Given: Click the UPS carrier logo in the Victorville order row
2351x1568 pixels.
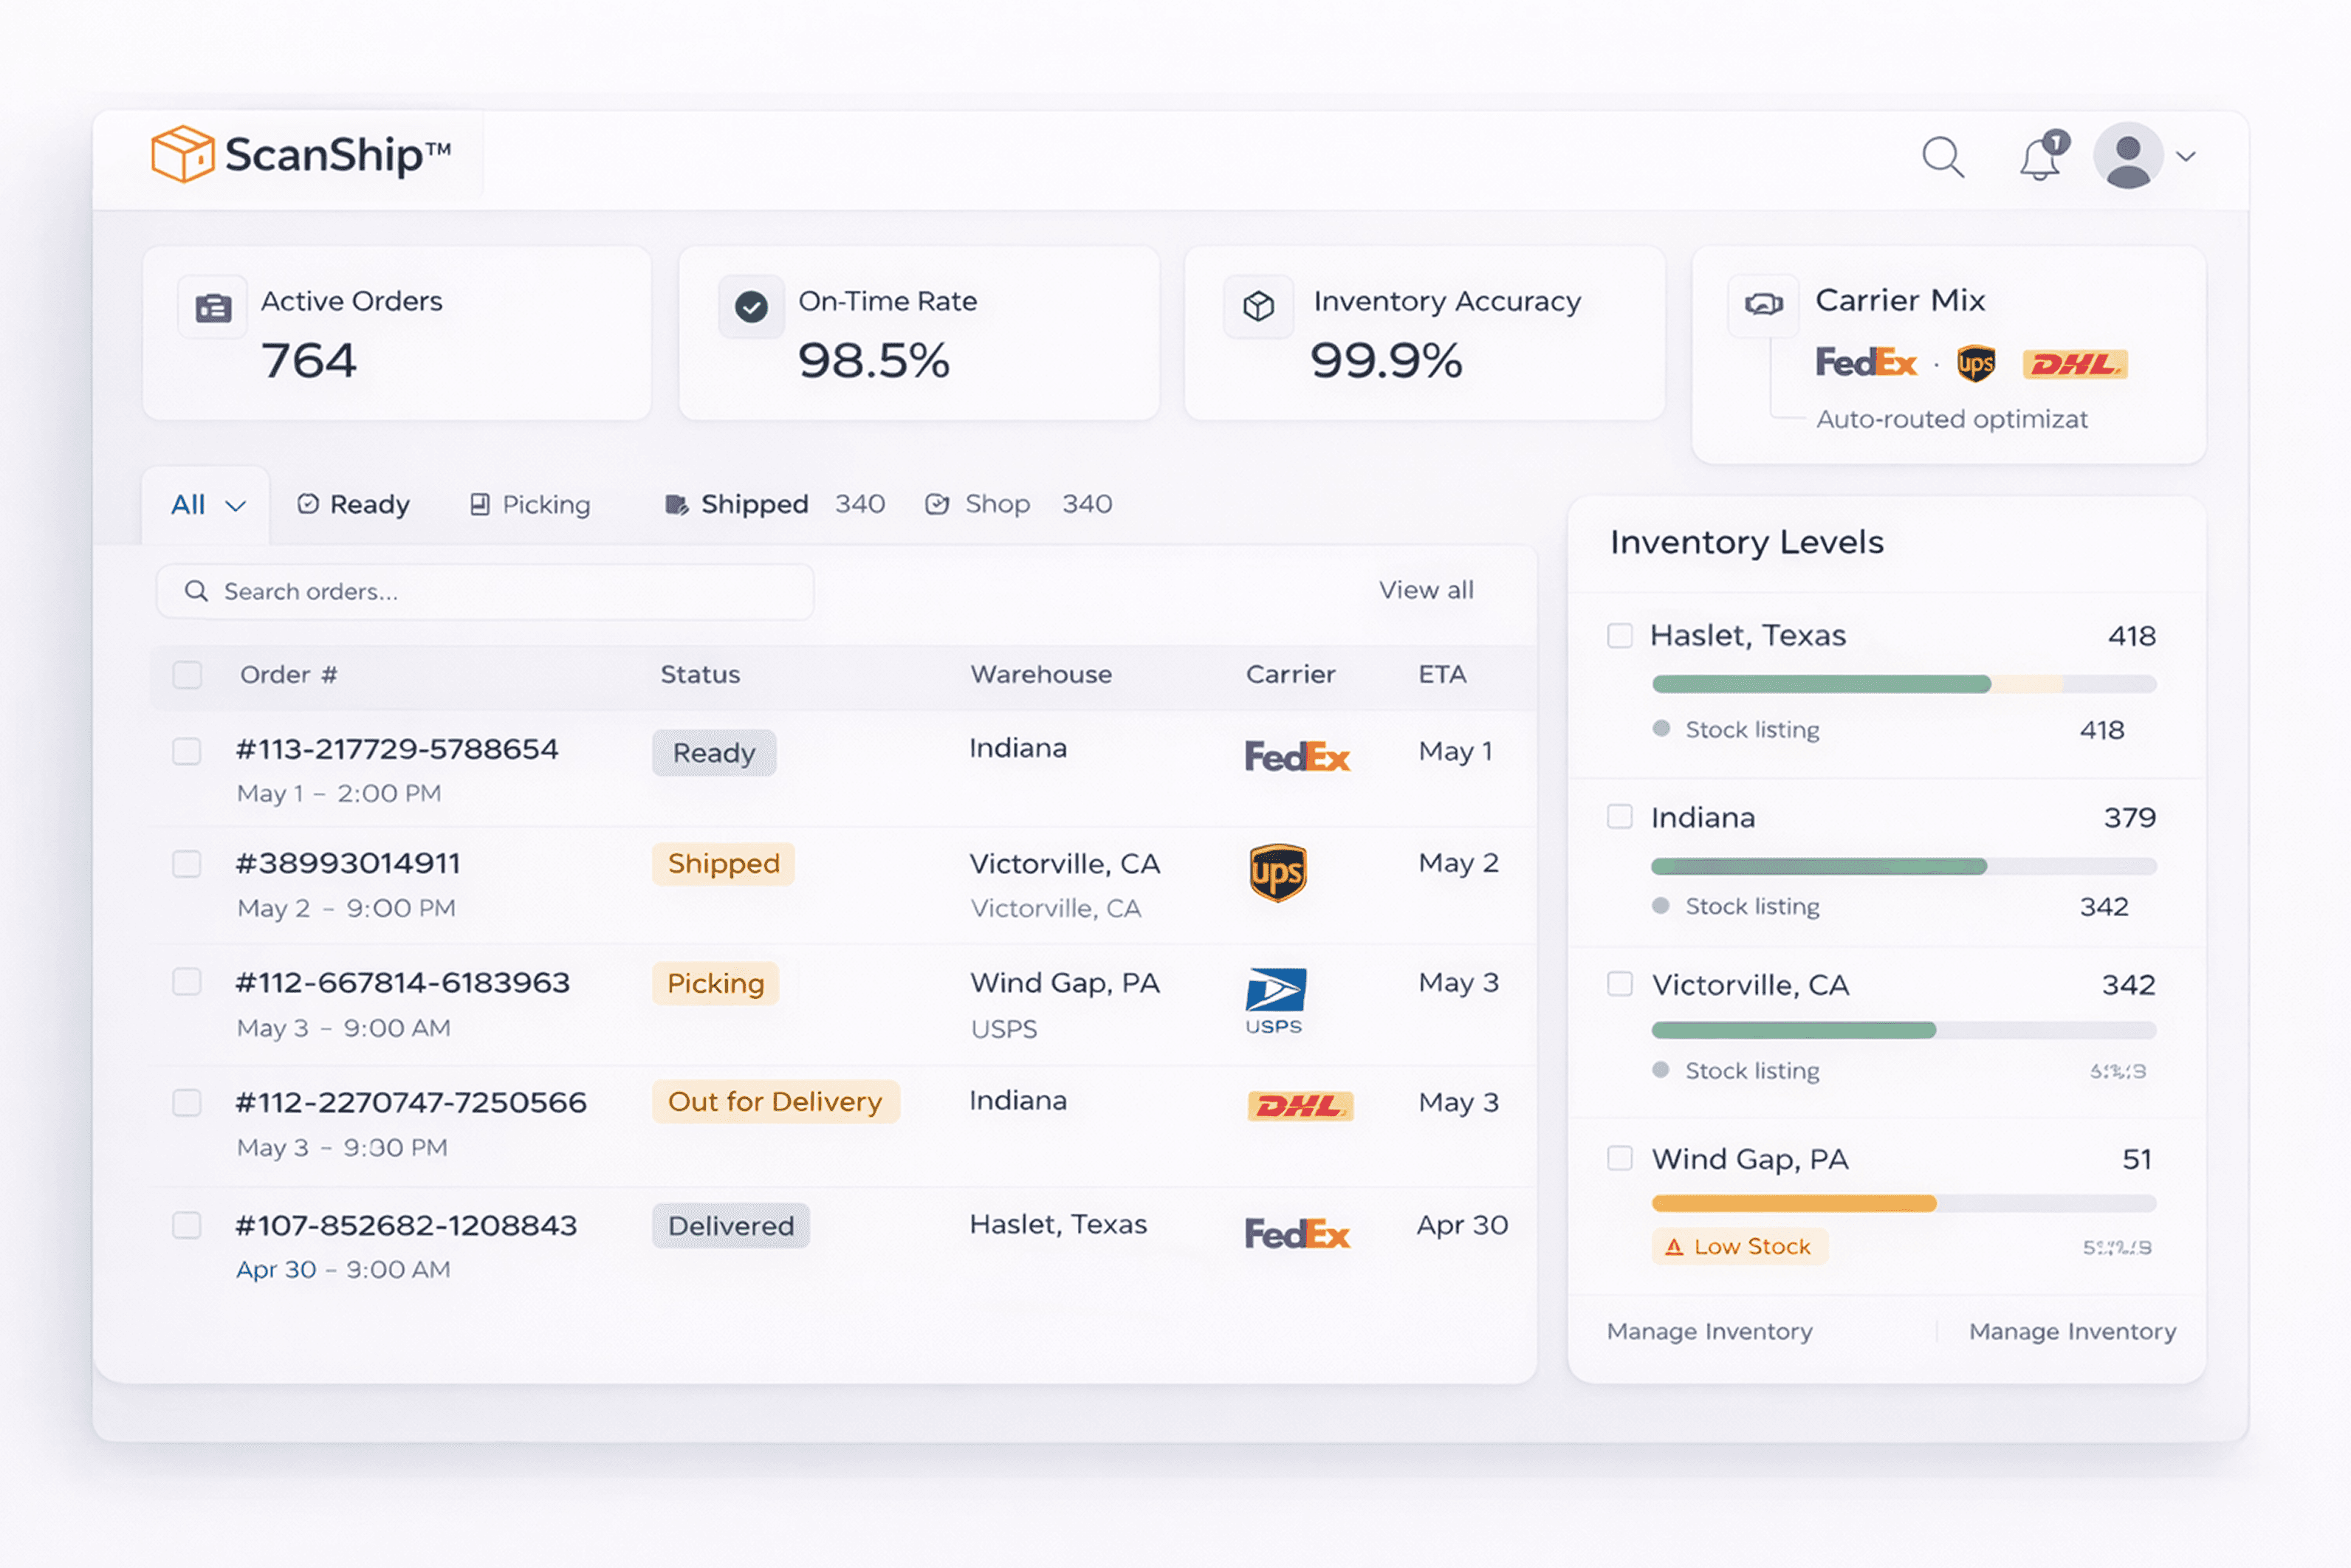Looking at the screenshot, I should [1277, 873].
